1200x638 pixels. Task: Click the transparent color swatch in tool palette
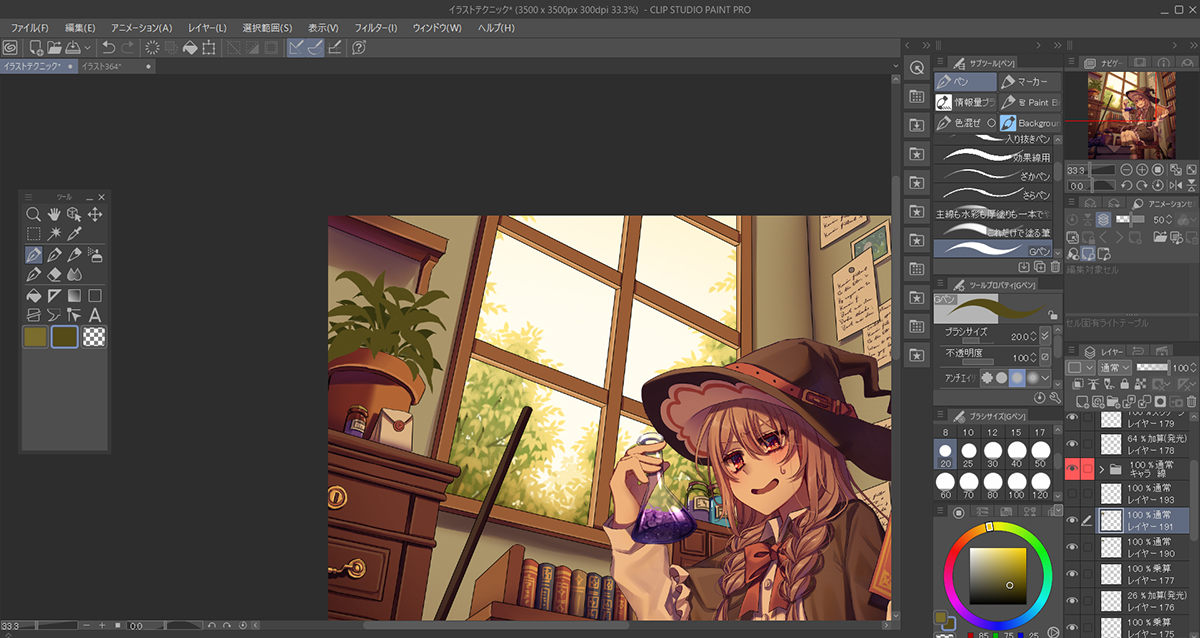[x=95, y=337]
